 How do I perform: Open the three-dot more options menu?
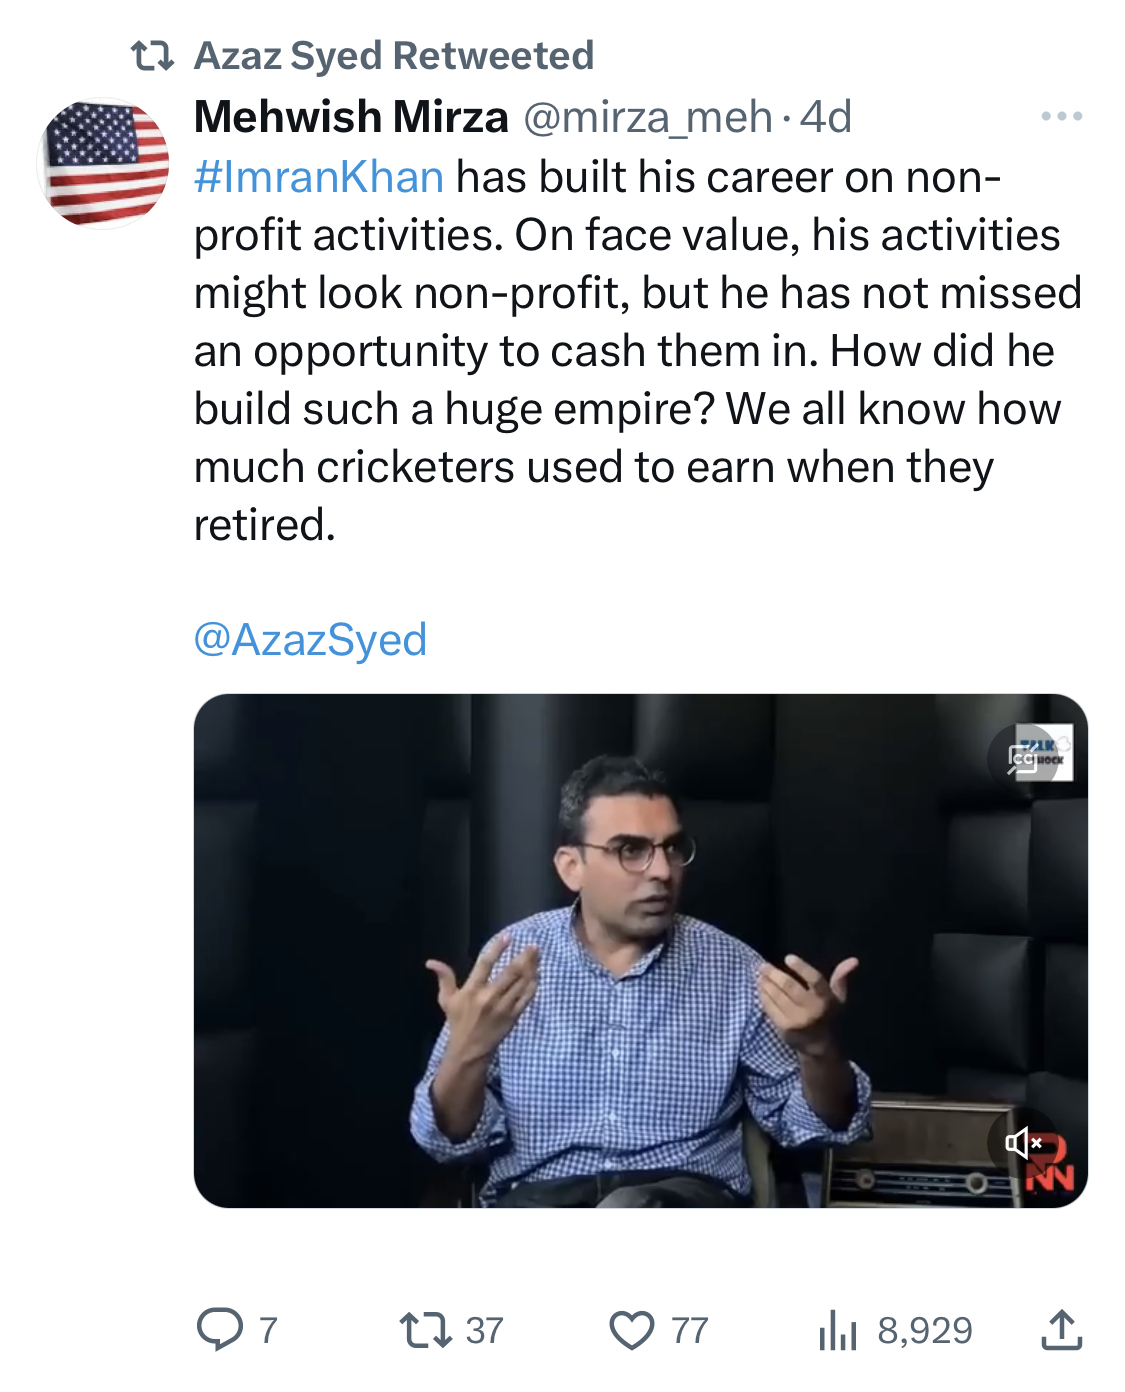tap(1061, 117)
